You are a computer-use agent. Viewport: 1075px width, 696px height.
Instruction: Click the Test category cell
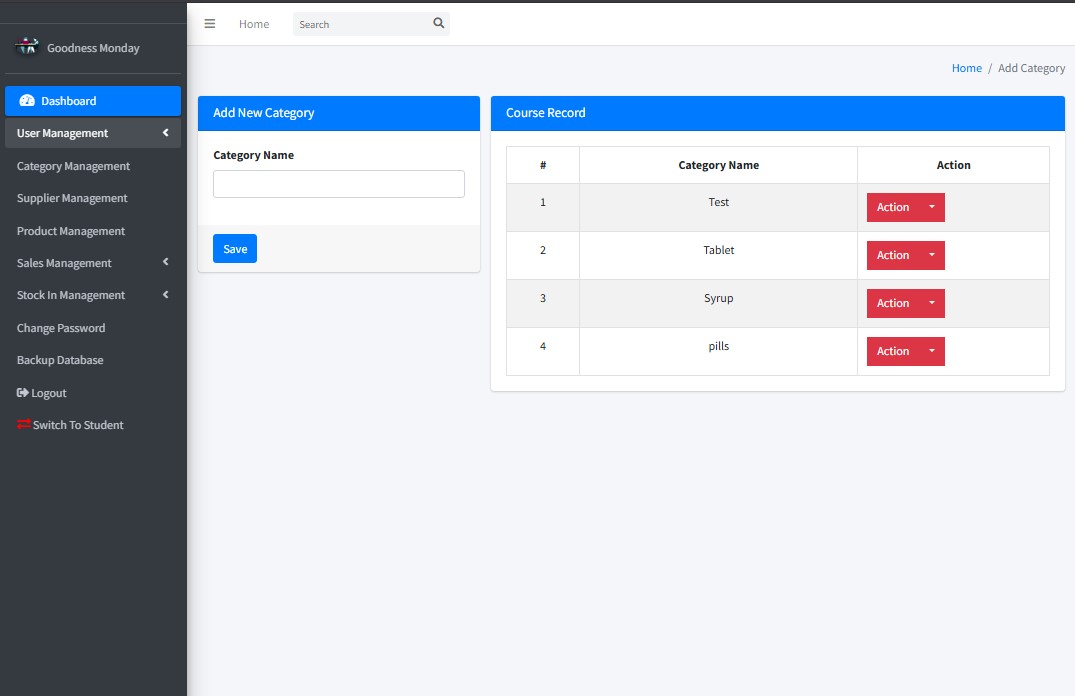coord(718,207)
